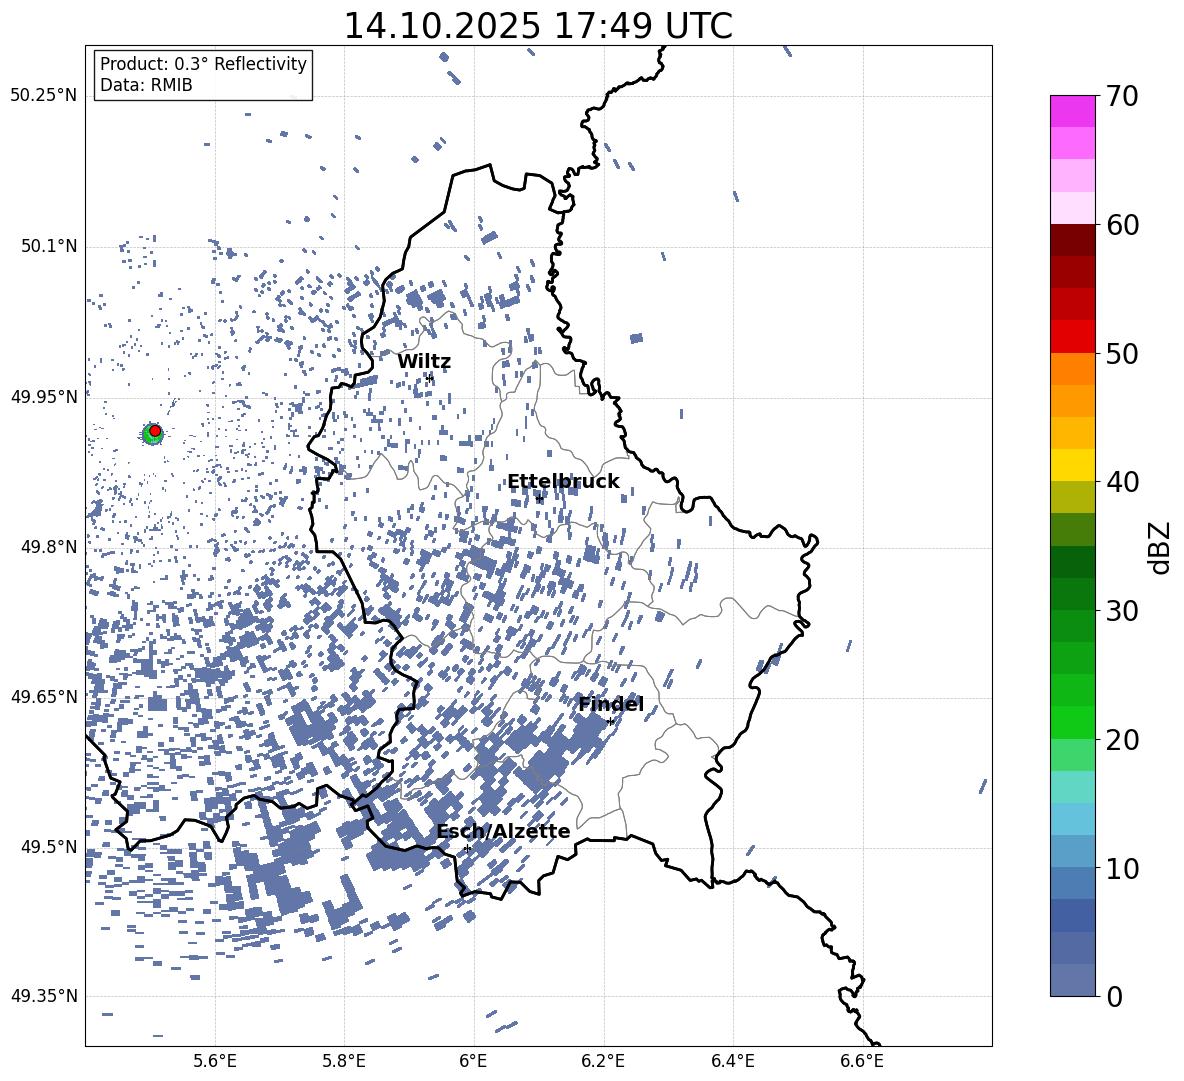Select the Ettelbruck city label
The image size is (1184, 1081).
(x=563, y=482)
